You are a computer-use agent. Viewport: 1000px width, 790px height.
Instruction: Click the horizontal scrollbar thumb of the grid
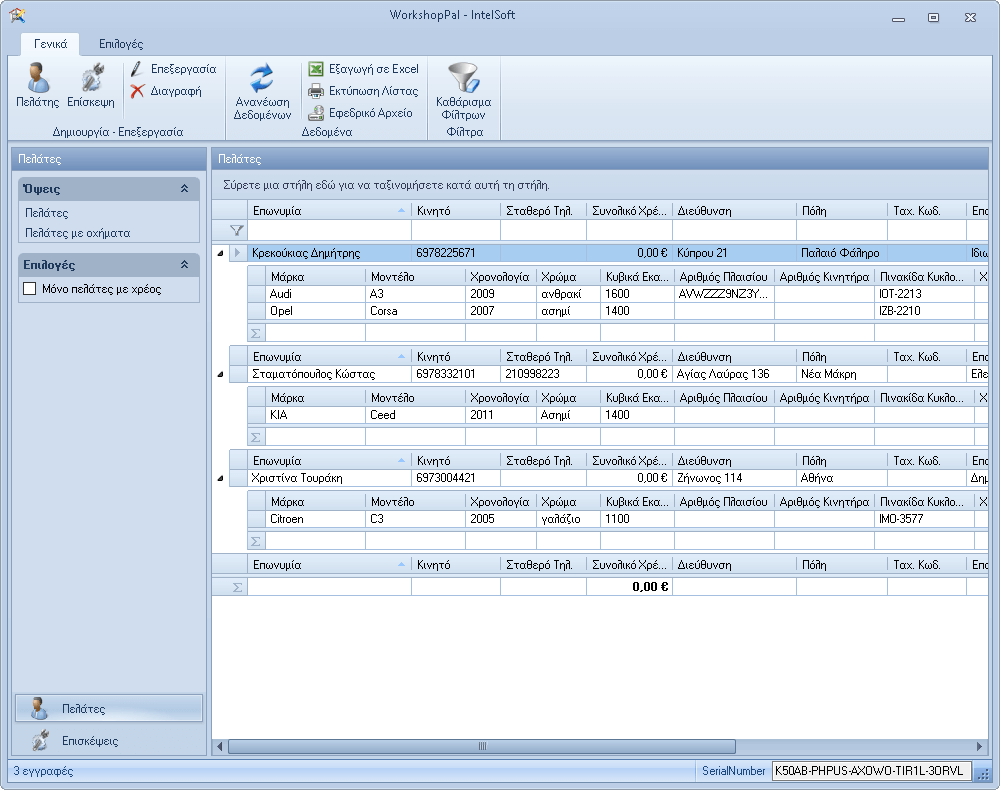point(480,746)
